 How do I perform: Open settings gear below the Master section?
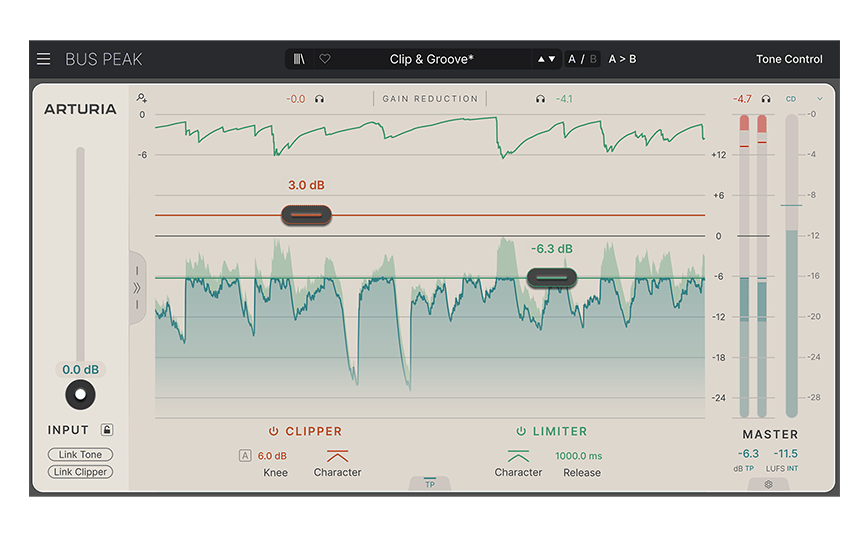pos(768,484)
